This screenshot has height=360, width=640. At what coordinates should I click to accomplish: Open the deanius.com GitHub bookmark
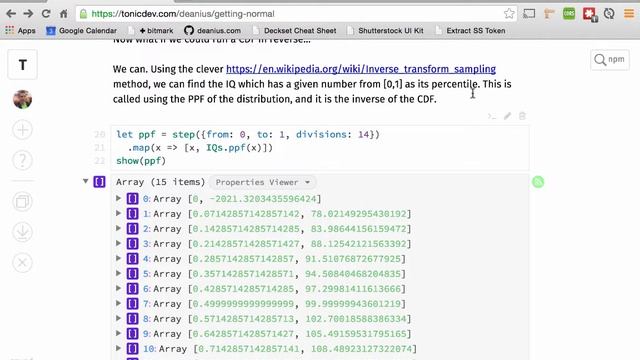212,31
